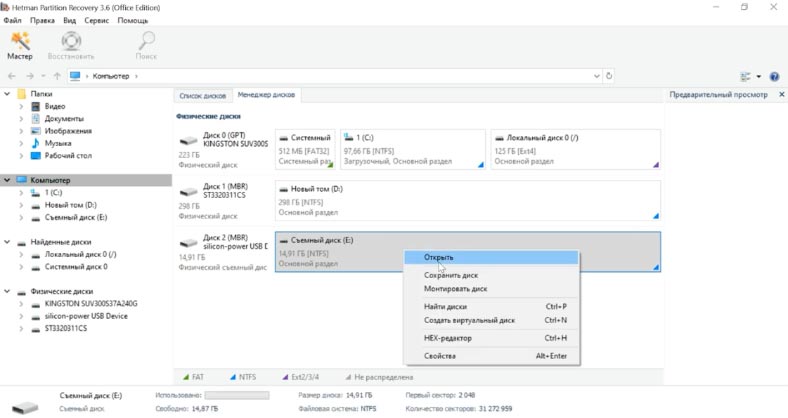The image size is (788, 418).
Task: Select Локальный диск 0 (/) in tree
Action: (x=80, y=254)
